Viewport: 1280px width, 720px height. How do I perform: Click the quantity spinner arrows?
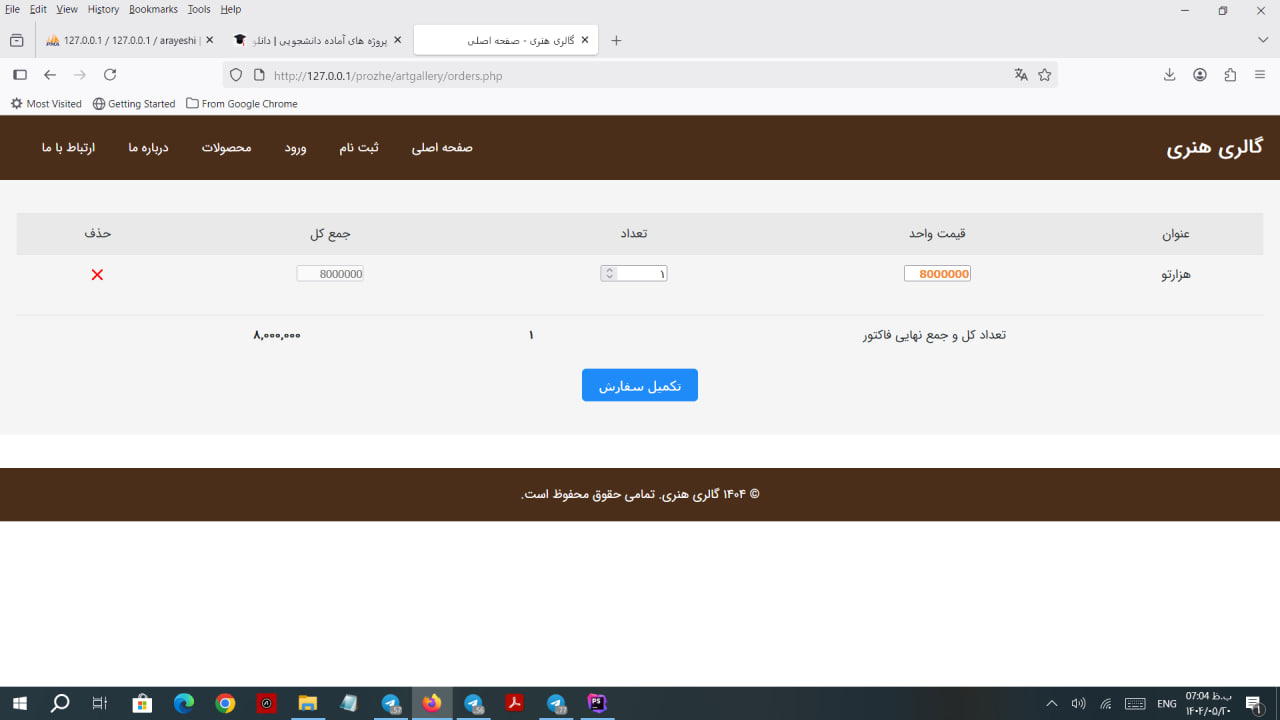pos(609,274)
